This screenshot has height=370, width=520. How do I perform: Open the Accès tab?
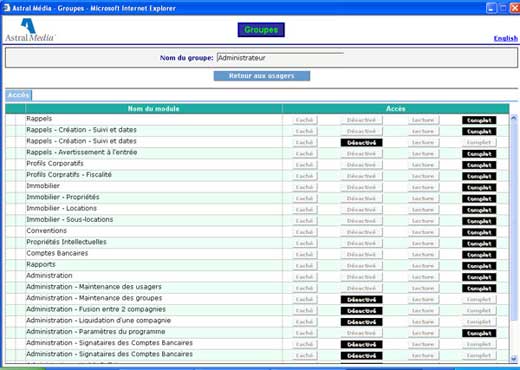(x=19, y=95)
